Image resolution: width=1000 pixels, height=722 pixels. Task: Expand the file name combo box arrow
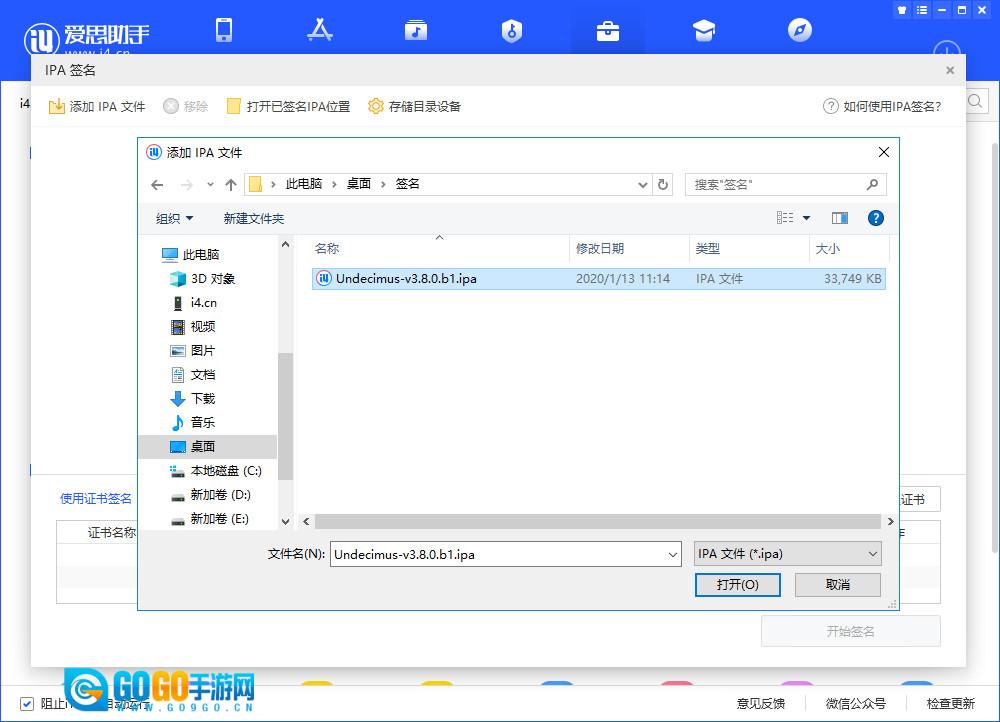(x=672, y=554)
